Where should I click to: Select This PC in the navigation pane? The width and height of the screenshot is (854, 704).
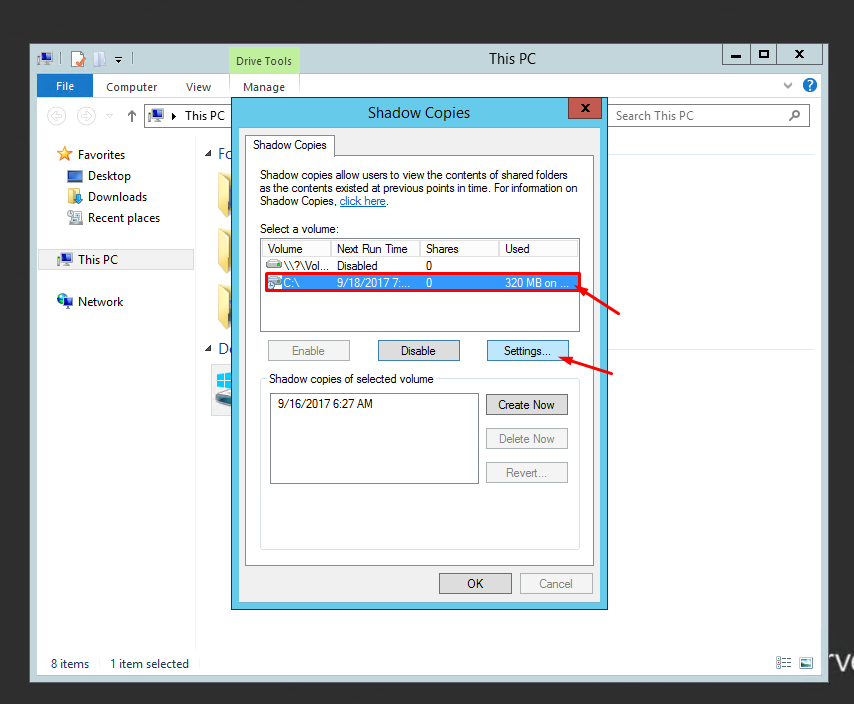[116, 260]
